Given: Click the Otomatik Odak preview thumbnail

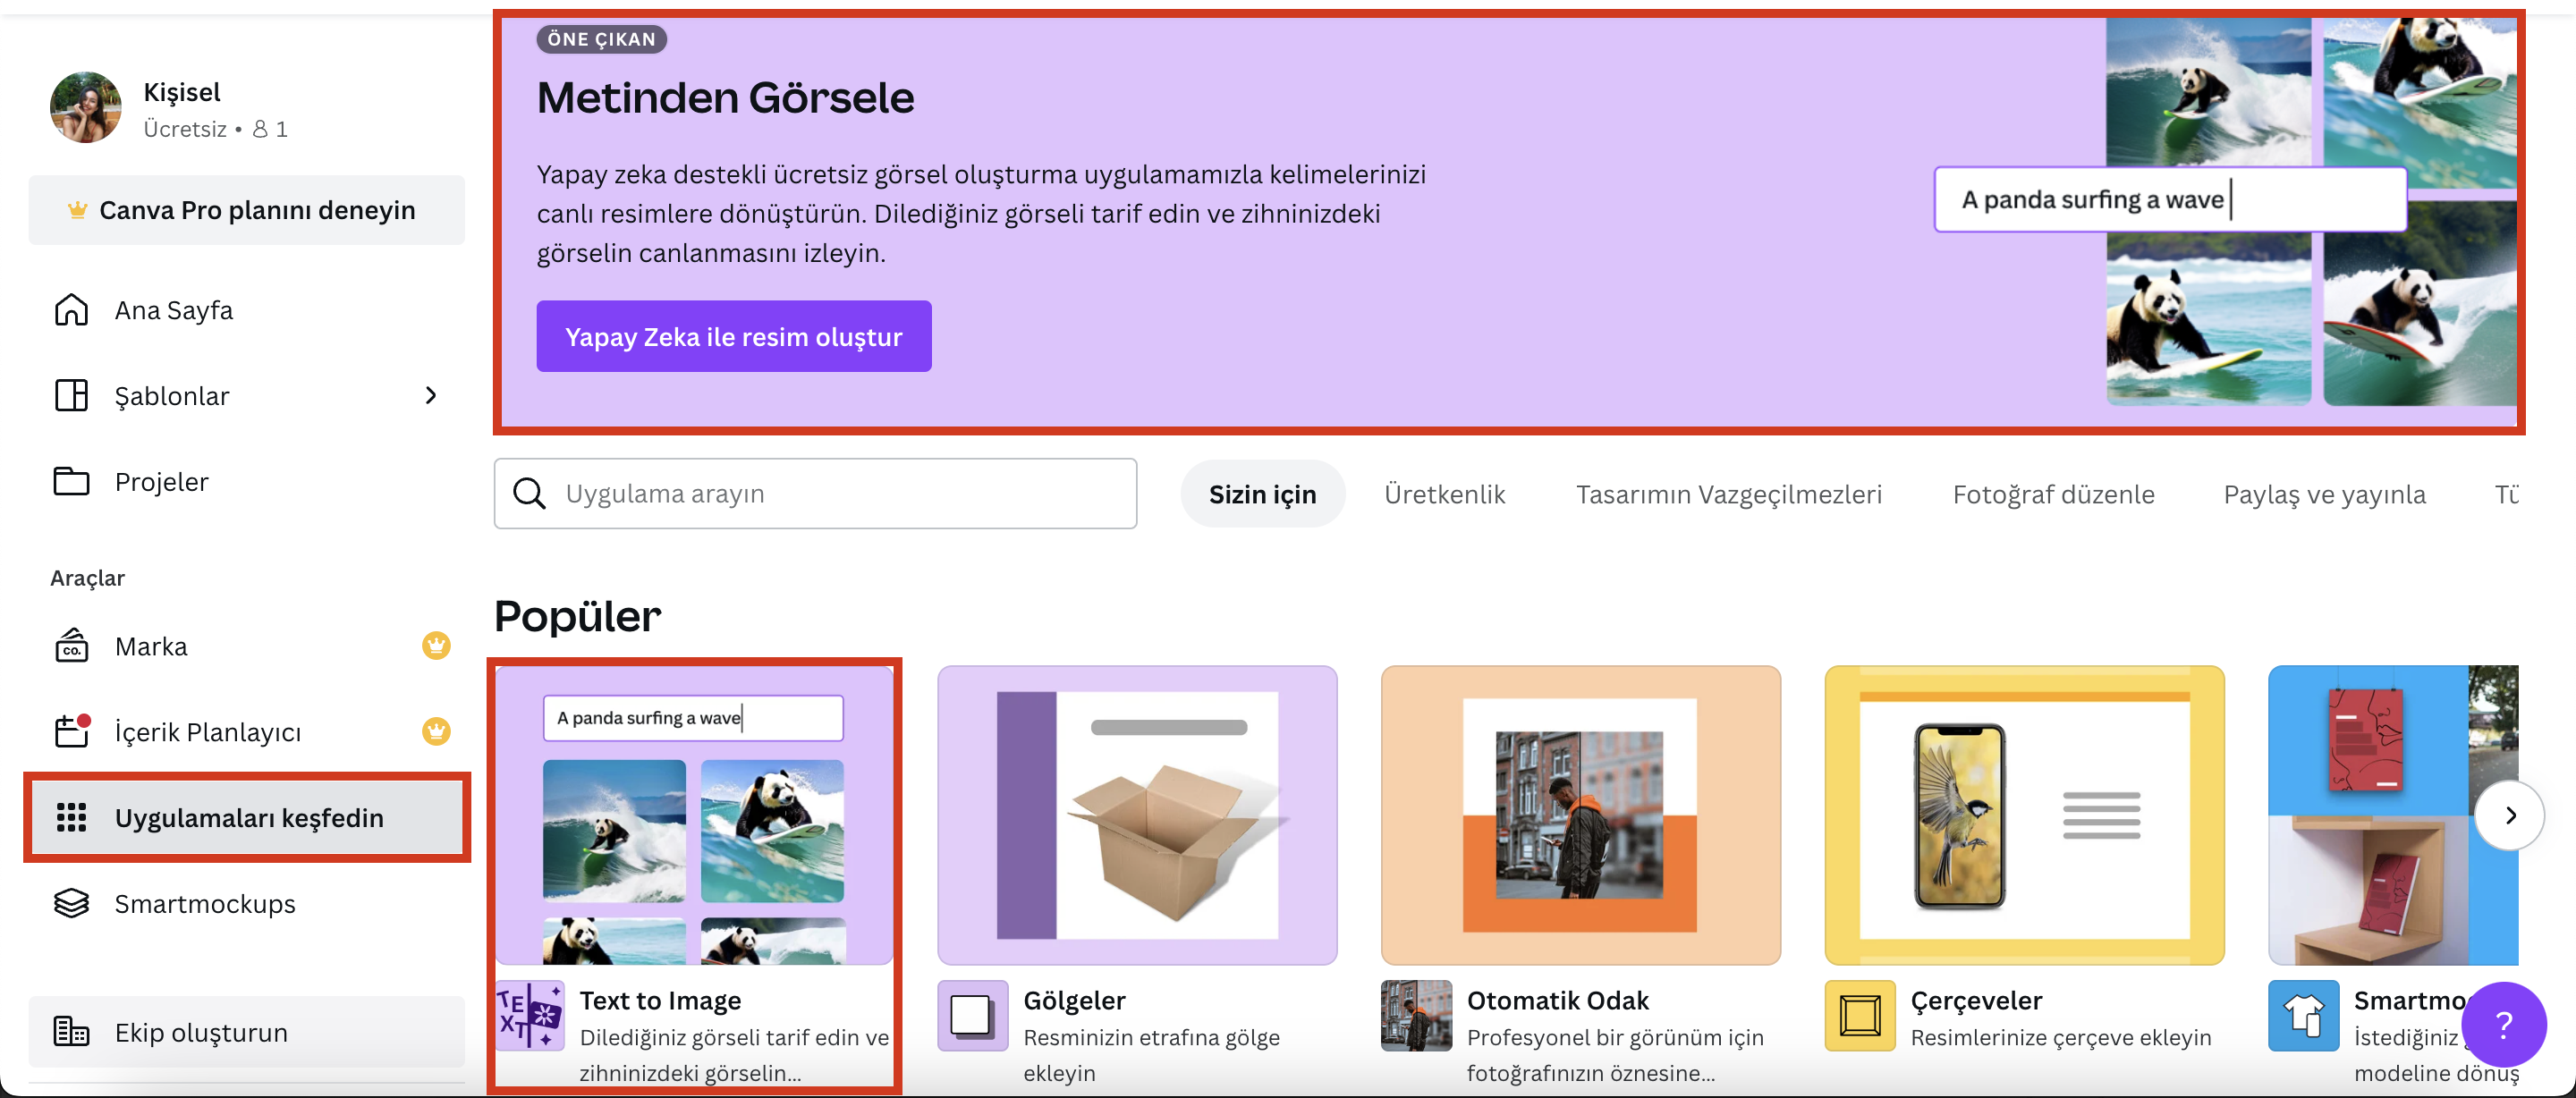Looking at the screenshot, I should click(x=1581, y=815).
